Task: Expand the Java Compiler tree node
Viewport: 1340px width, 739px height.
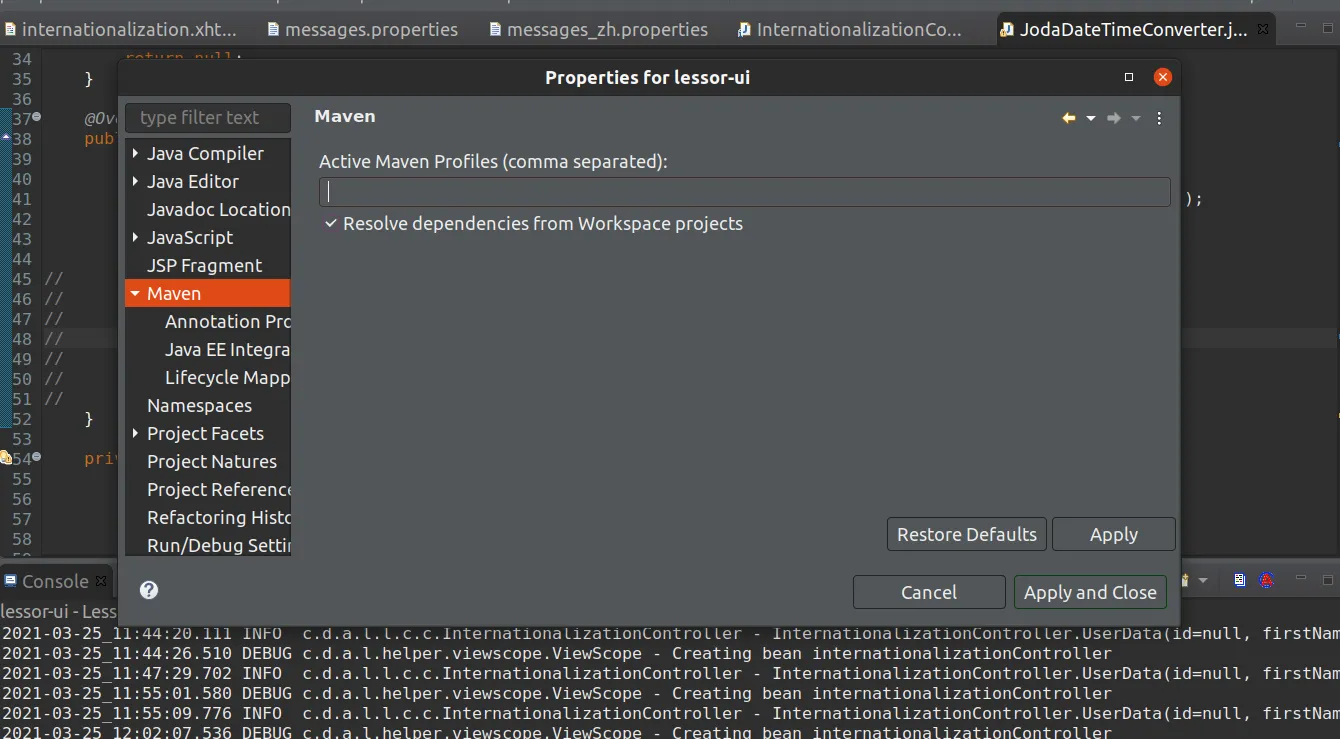Action: click(x=135, y=153)
